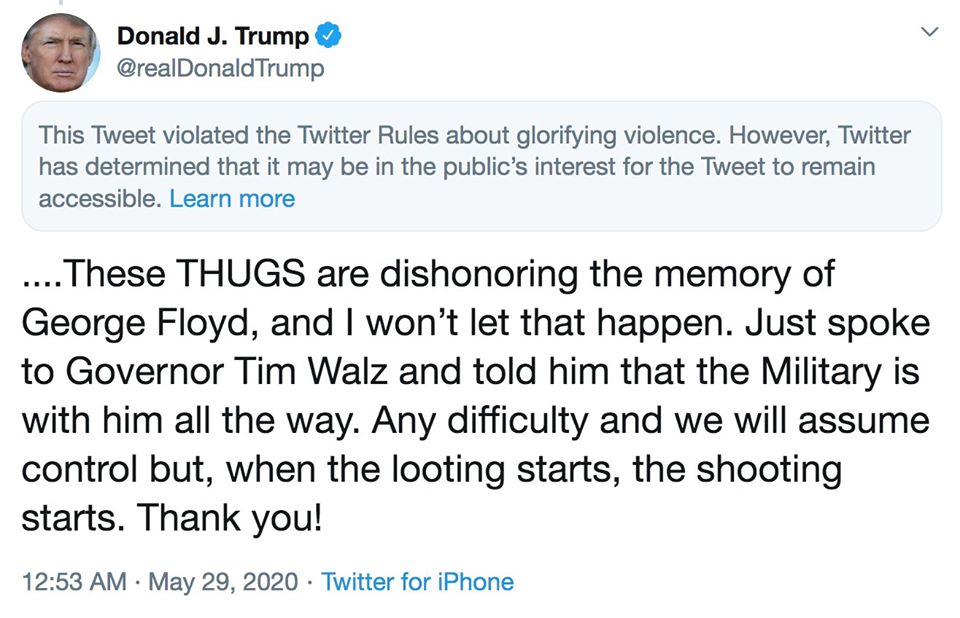
Task: Open the tweet options chevron menu
Action: coord(929,33)
